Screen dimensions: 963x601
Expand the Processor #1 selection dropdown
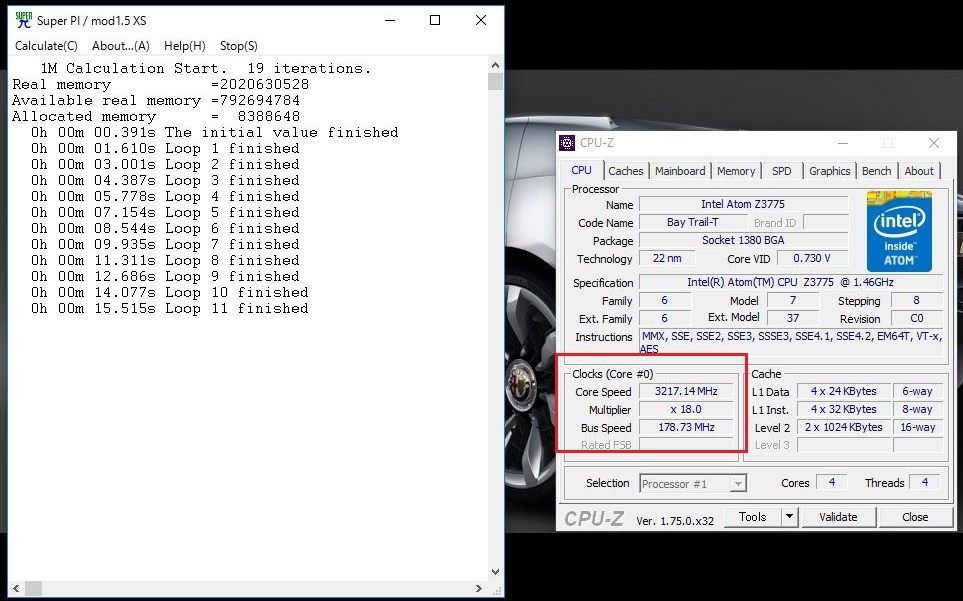[x=738, y=484]
